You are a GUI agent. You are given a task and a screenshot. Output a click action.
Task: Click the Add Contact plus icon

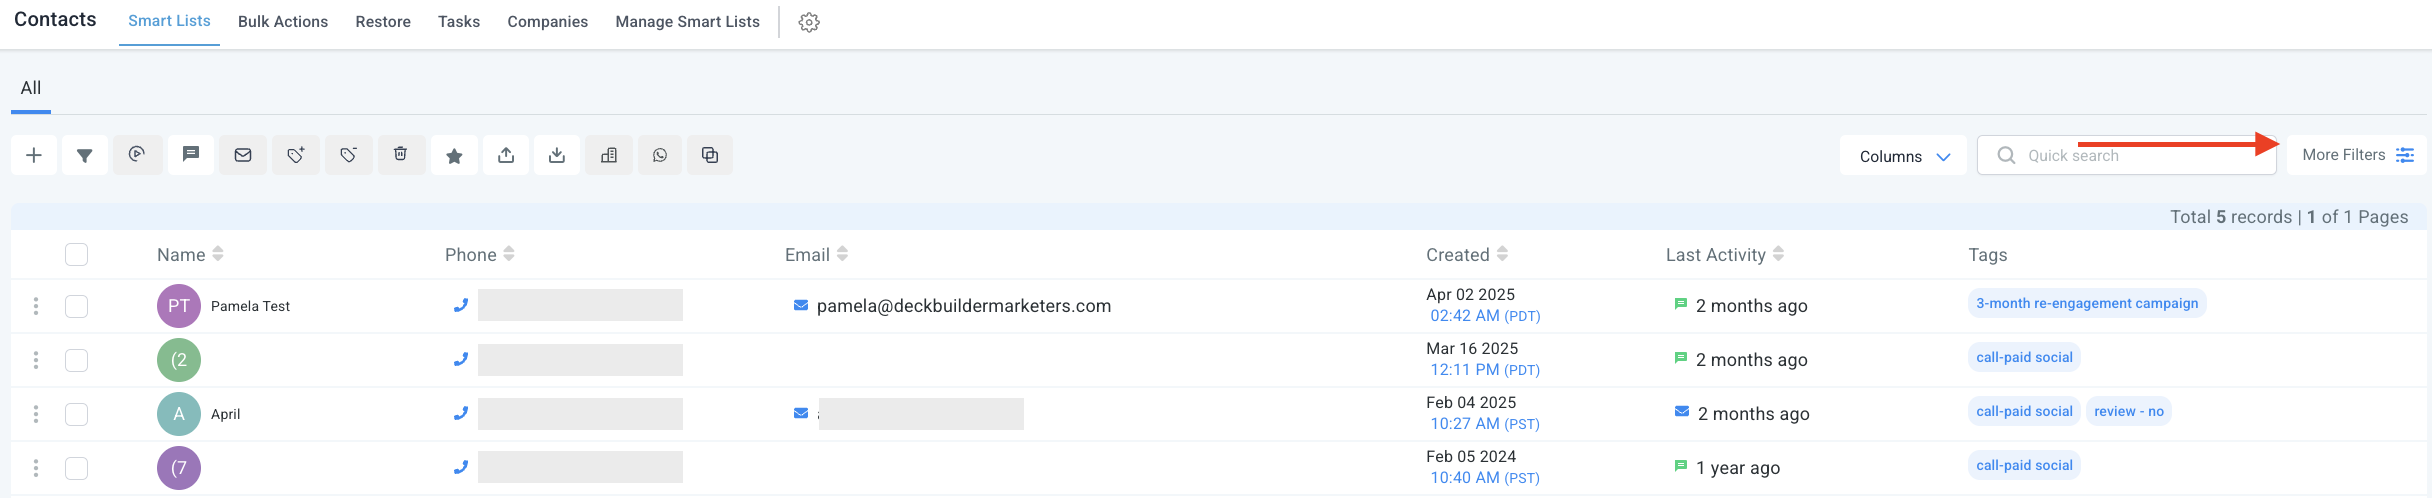34,155
